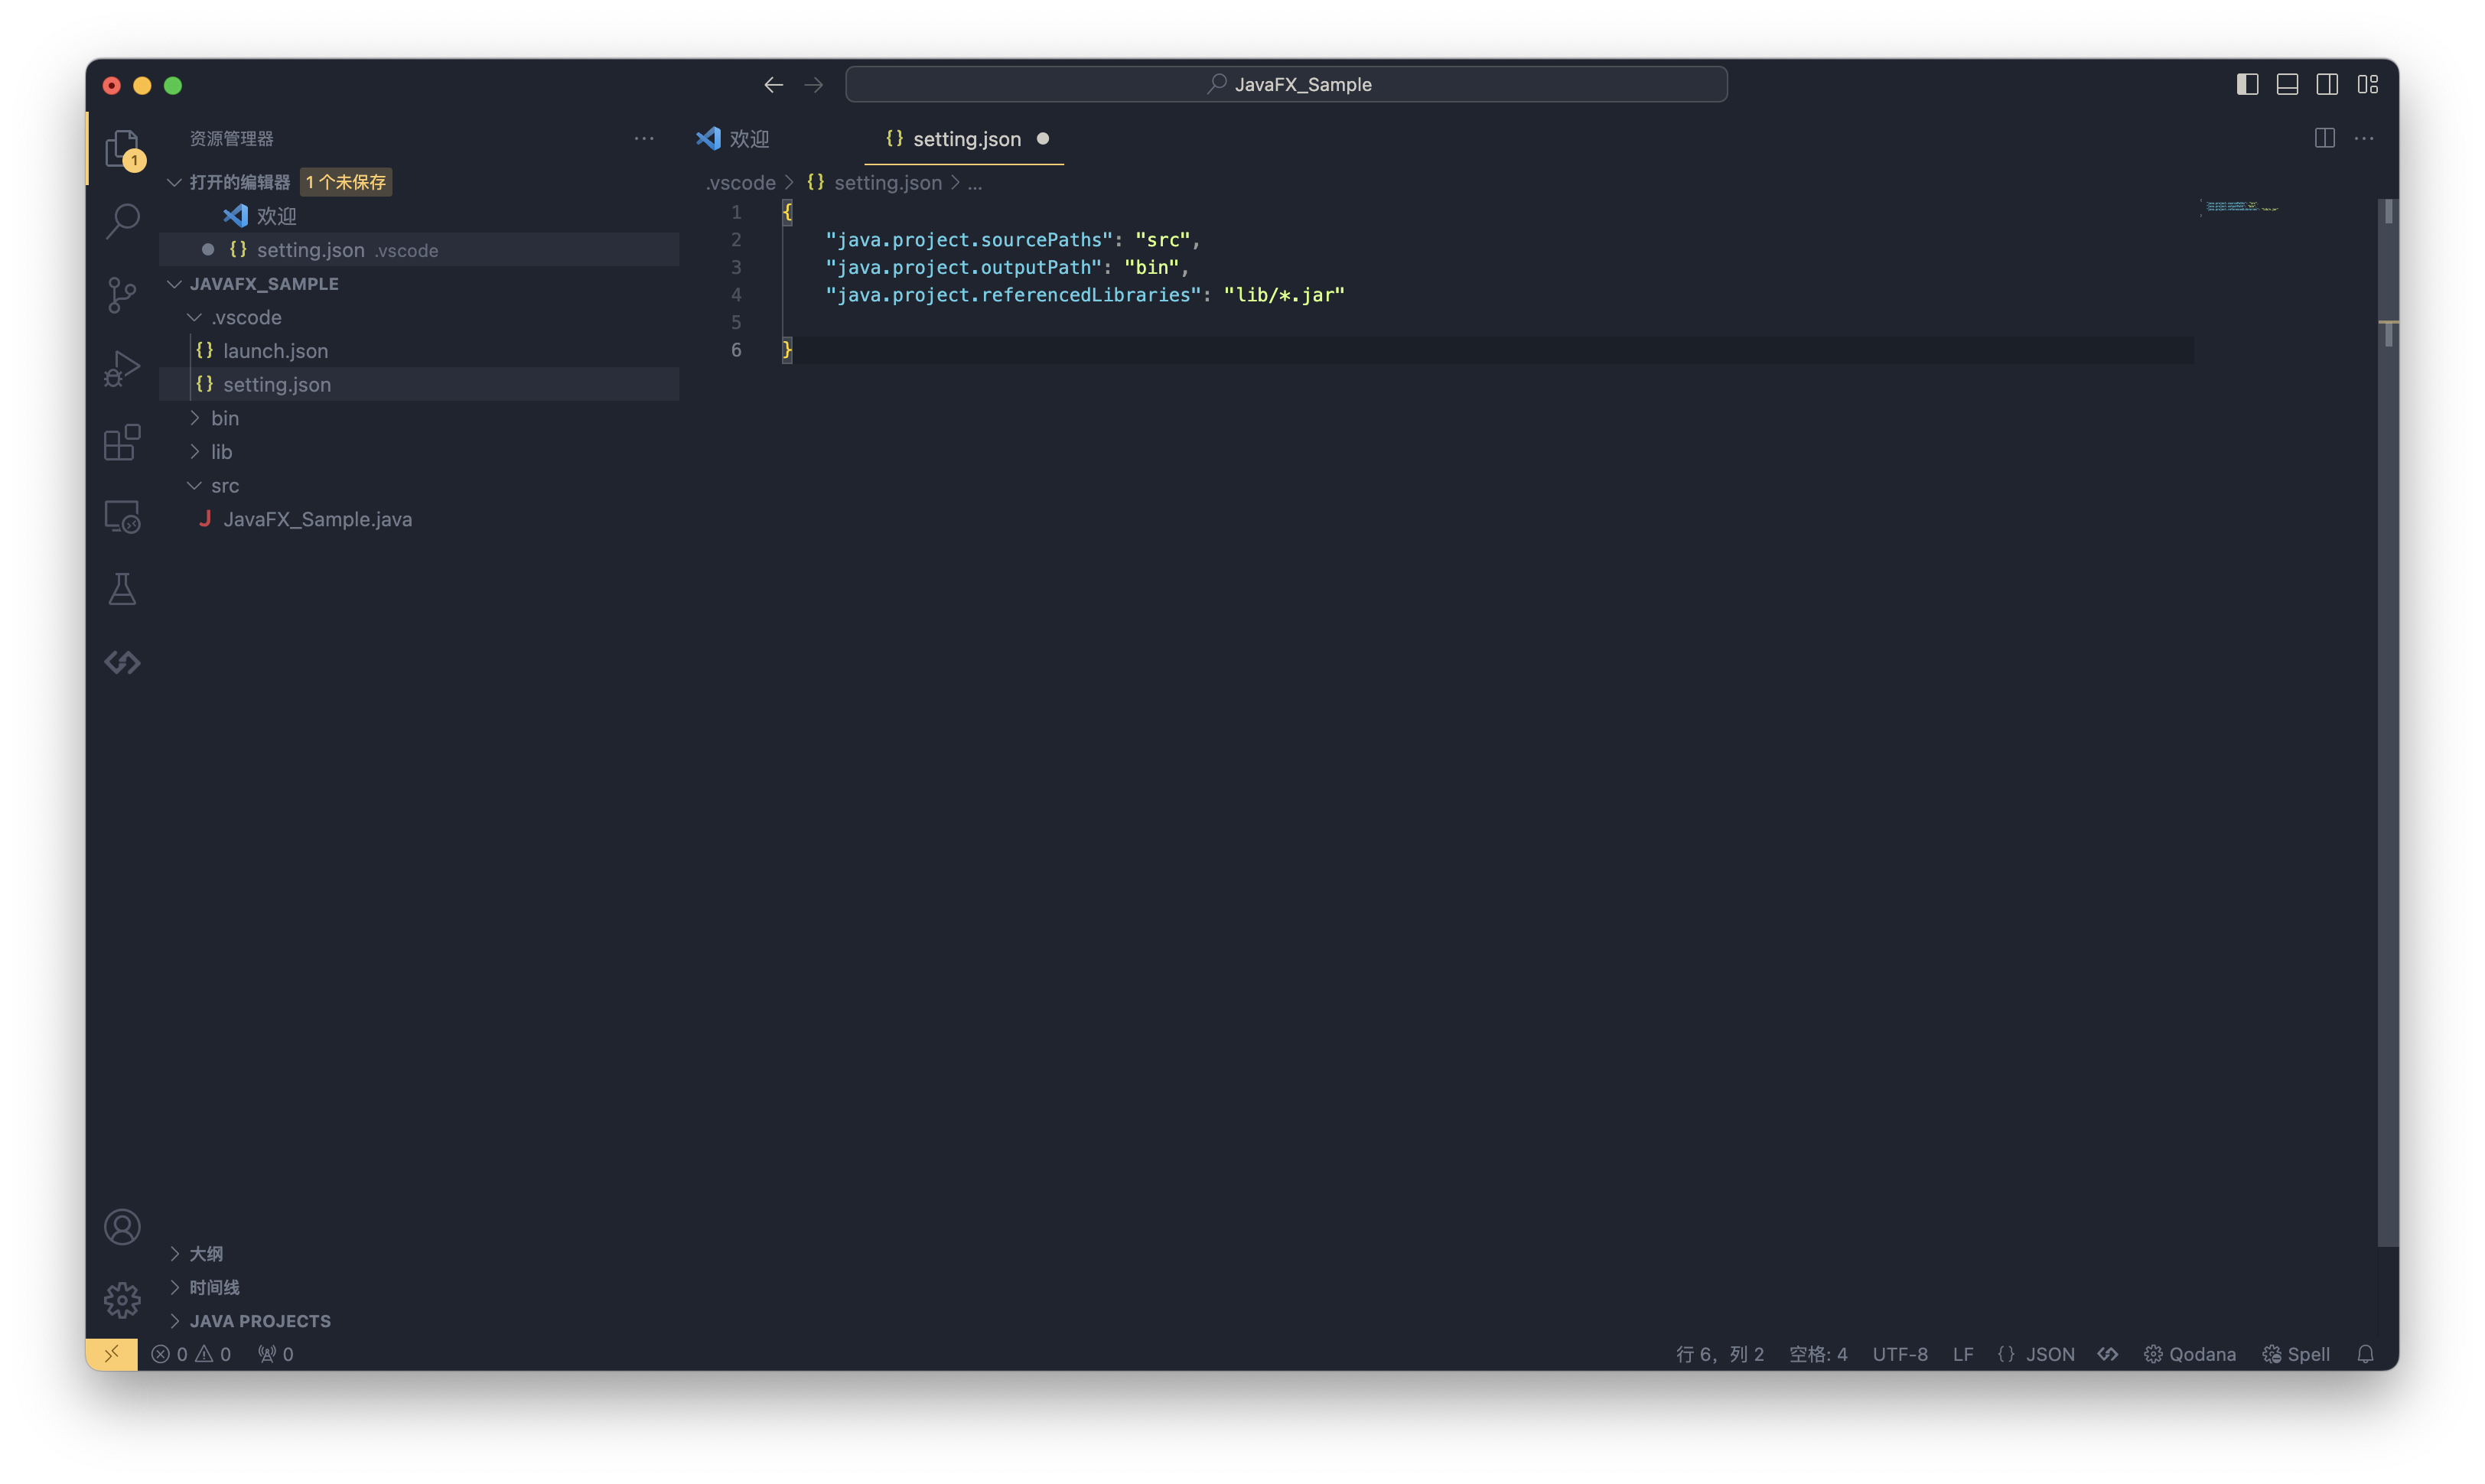Click the JavaFX_Sample command center search box
The height and width of the screenshot is (1484, 2485).
[1286, 85]
